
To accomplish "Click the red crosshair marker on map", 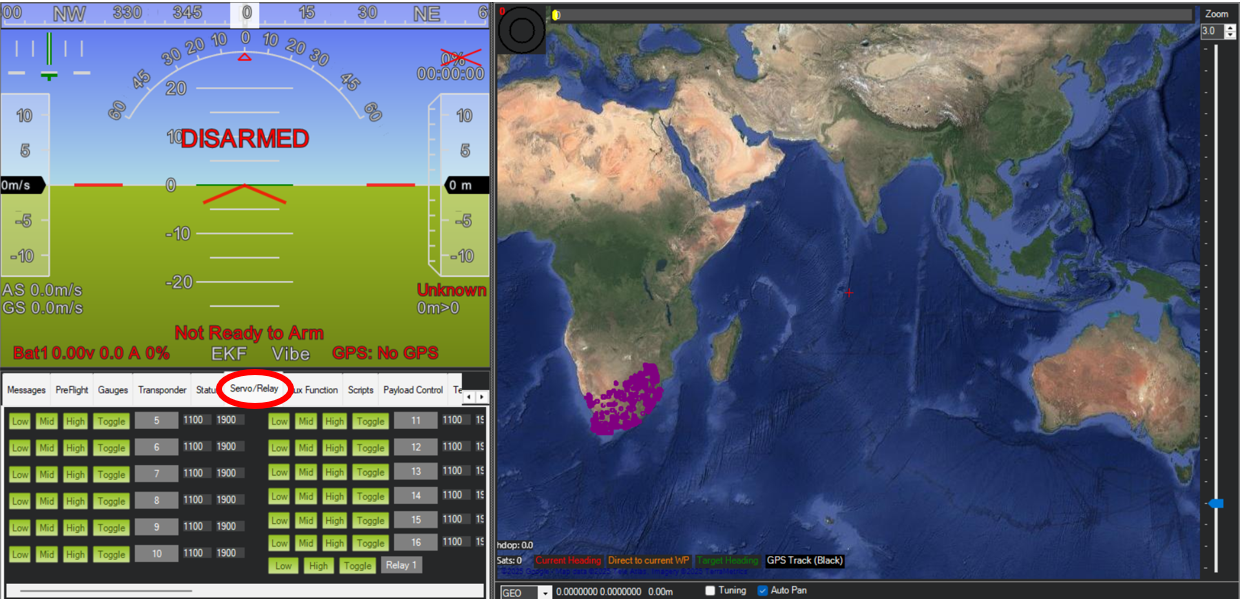I will (x=849, y=293).
